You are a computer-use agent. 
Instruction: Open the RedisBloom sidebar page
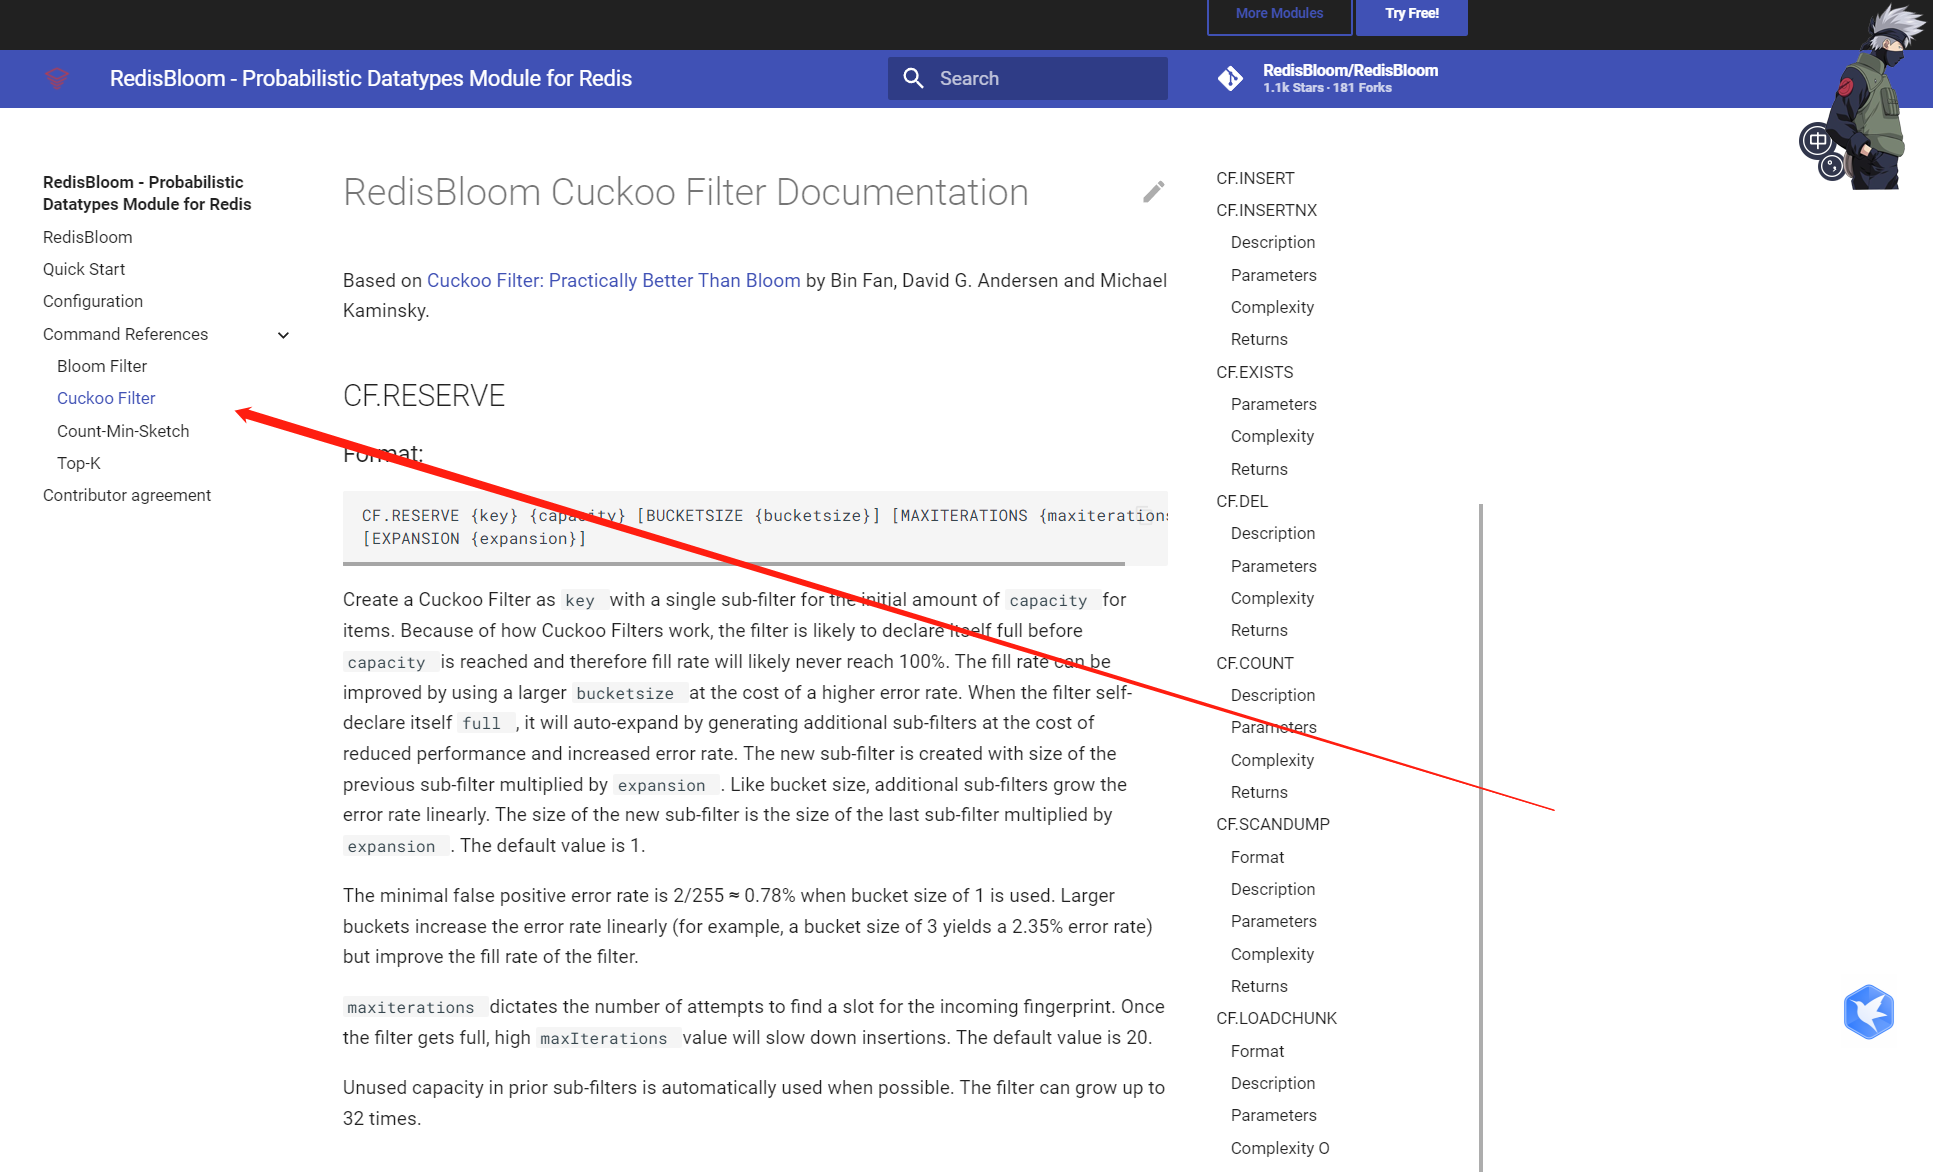[x=88, y=237]
